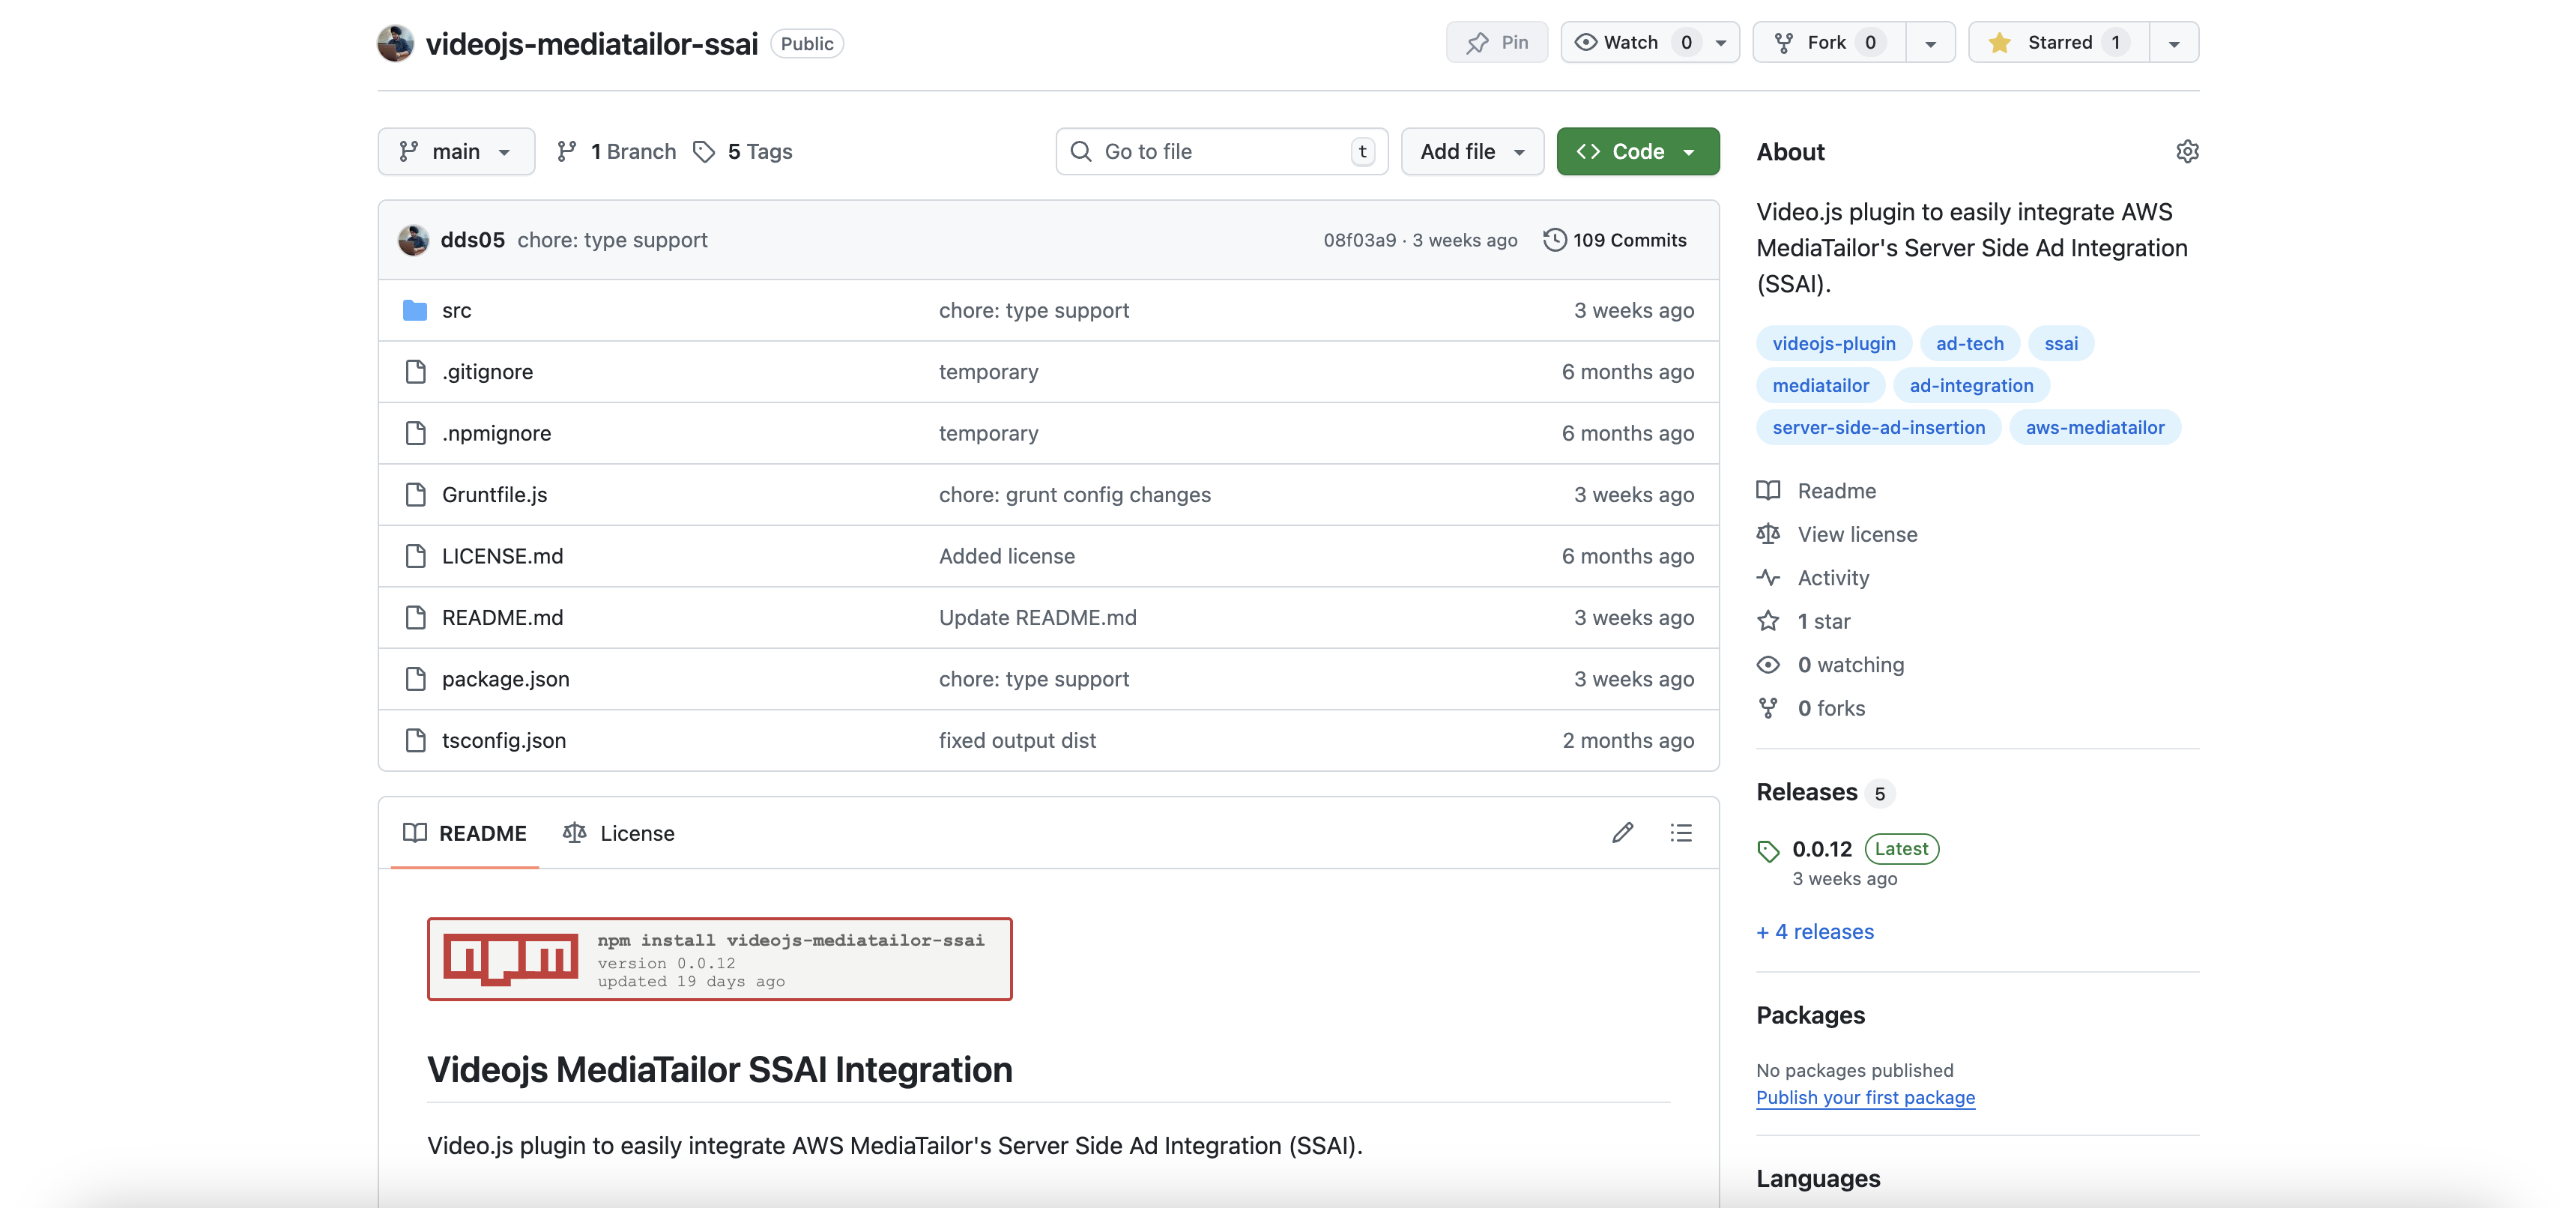Open the main branch dropdown

(x=456, y=151)
